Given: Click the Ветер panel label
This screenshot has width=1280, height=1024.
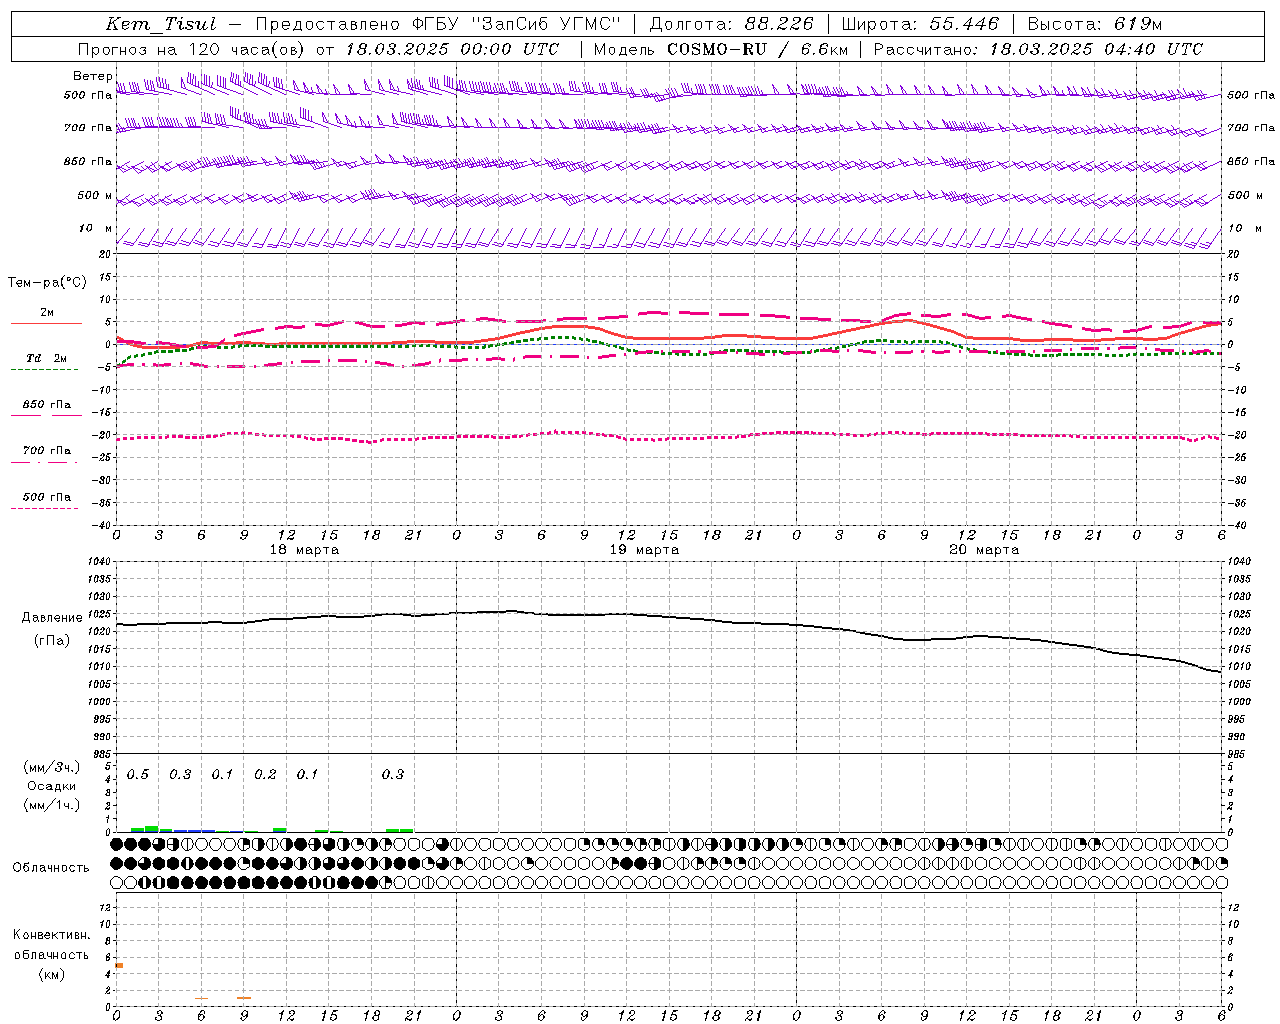Looking at the screenshot, I should [93, 76].
